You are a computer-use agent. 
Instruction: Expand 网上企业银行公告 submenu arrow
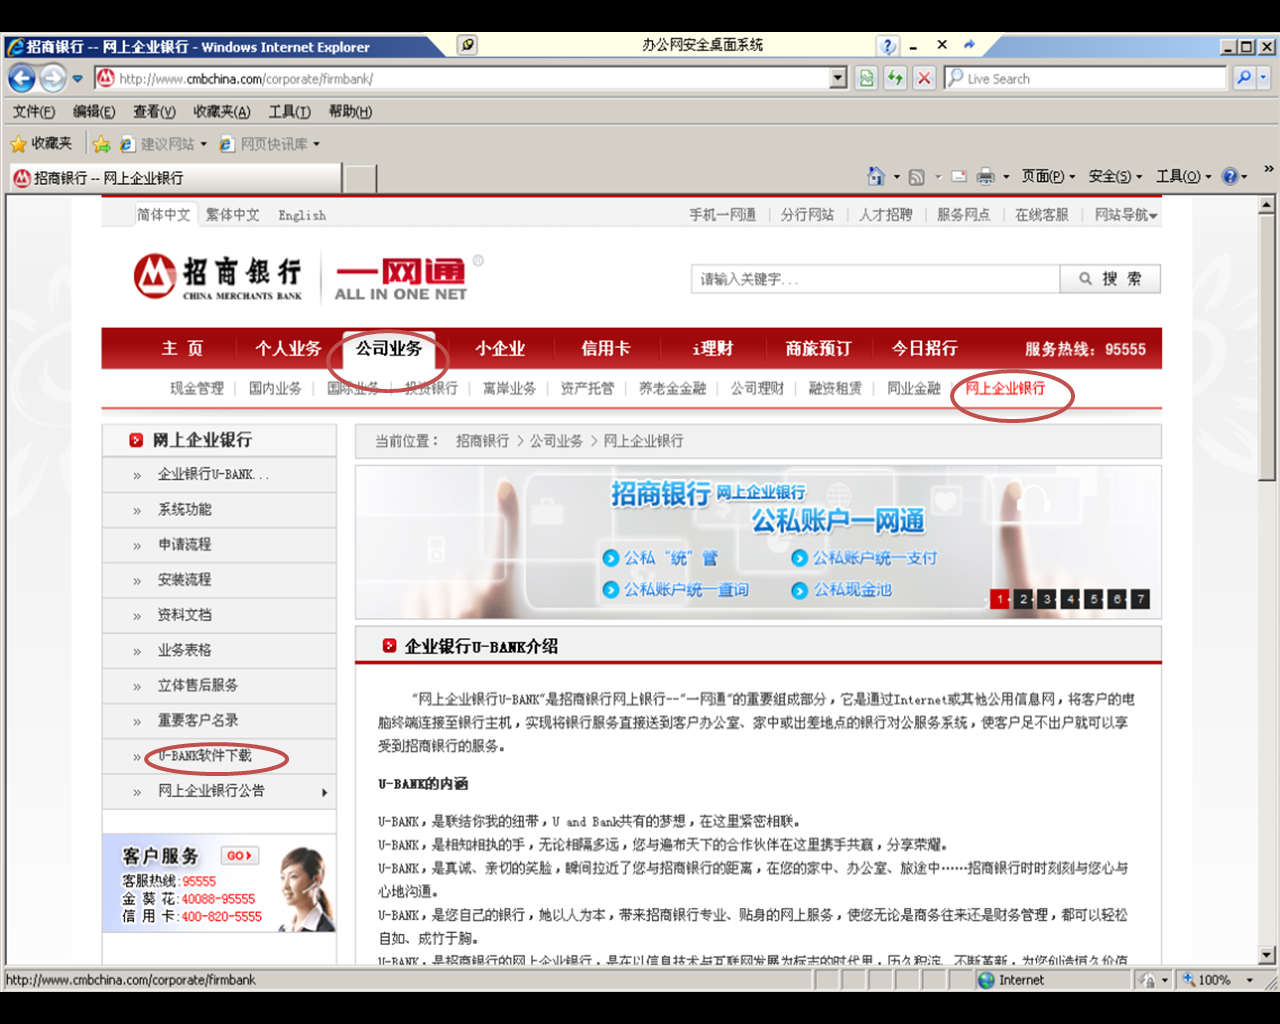pos(324,792)
